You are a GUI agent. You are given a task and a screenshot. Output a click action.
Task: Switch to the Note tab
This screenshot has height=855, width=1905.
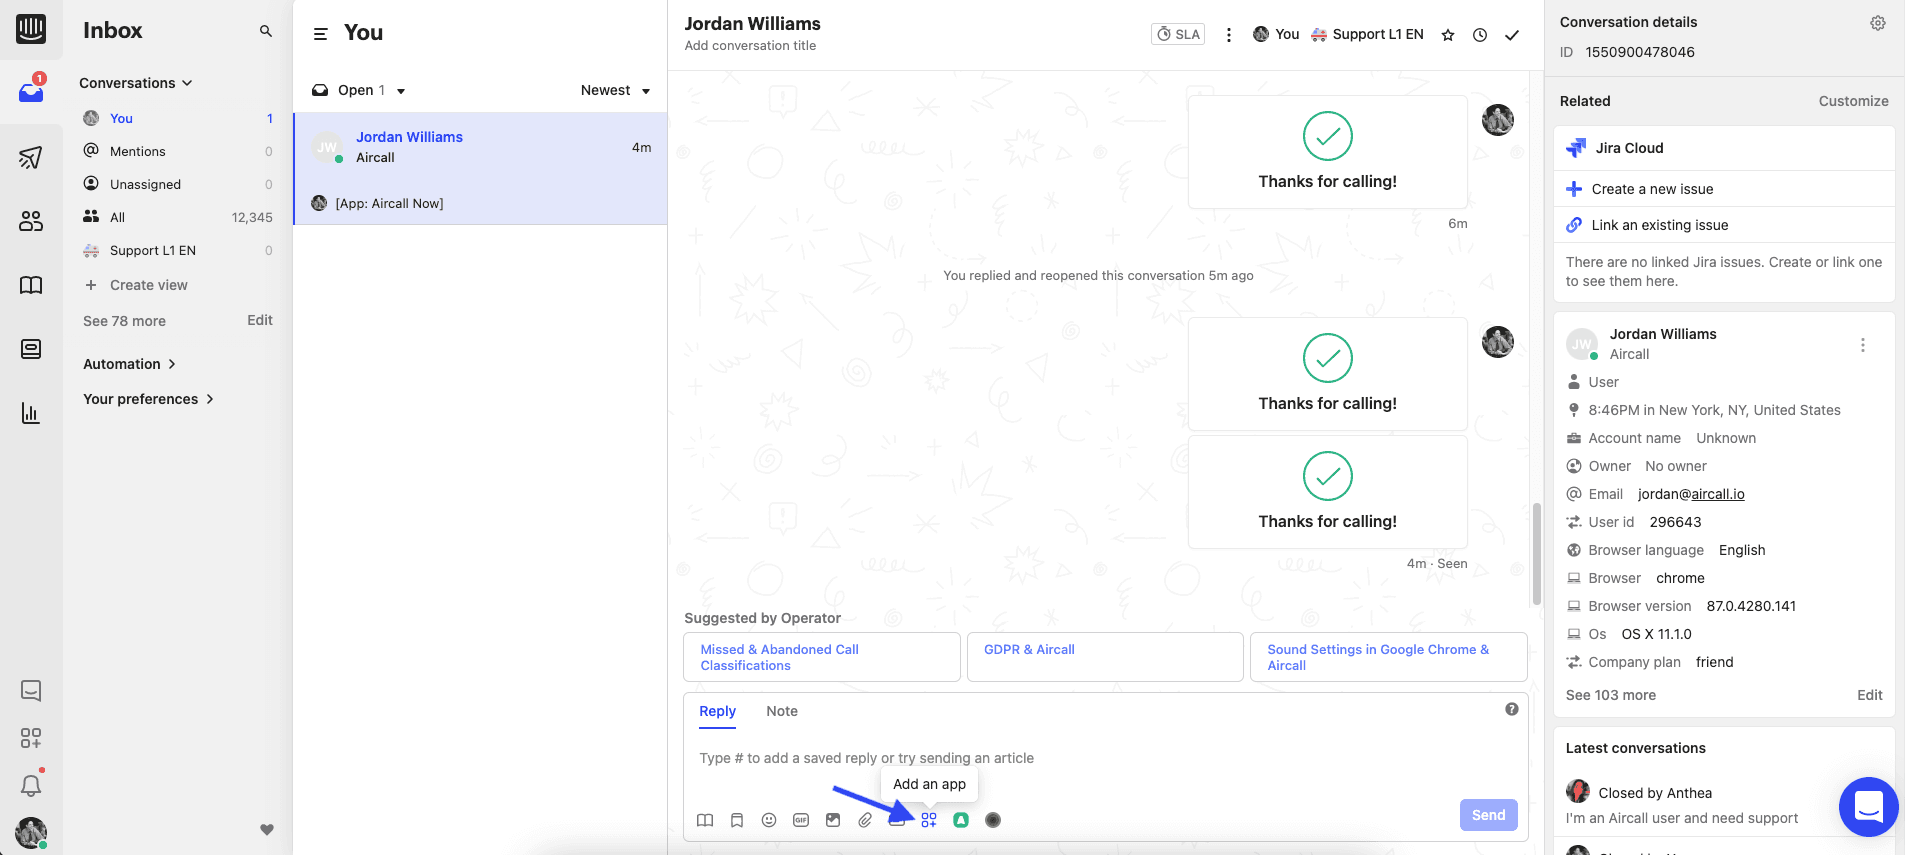782,711
